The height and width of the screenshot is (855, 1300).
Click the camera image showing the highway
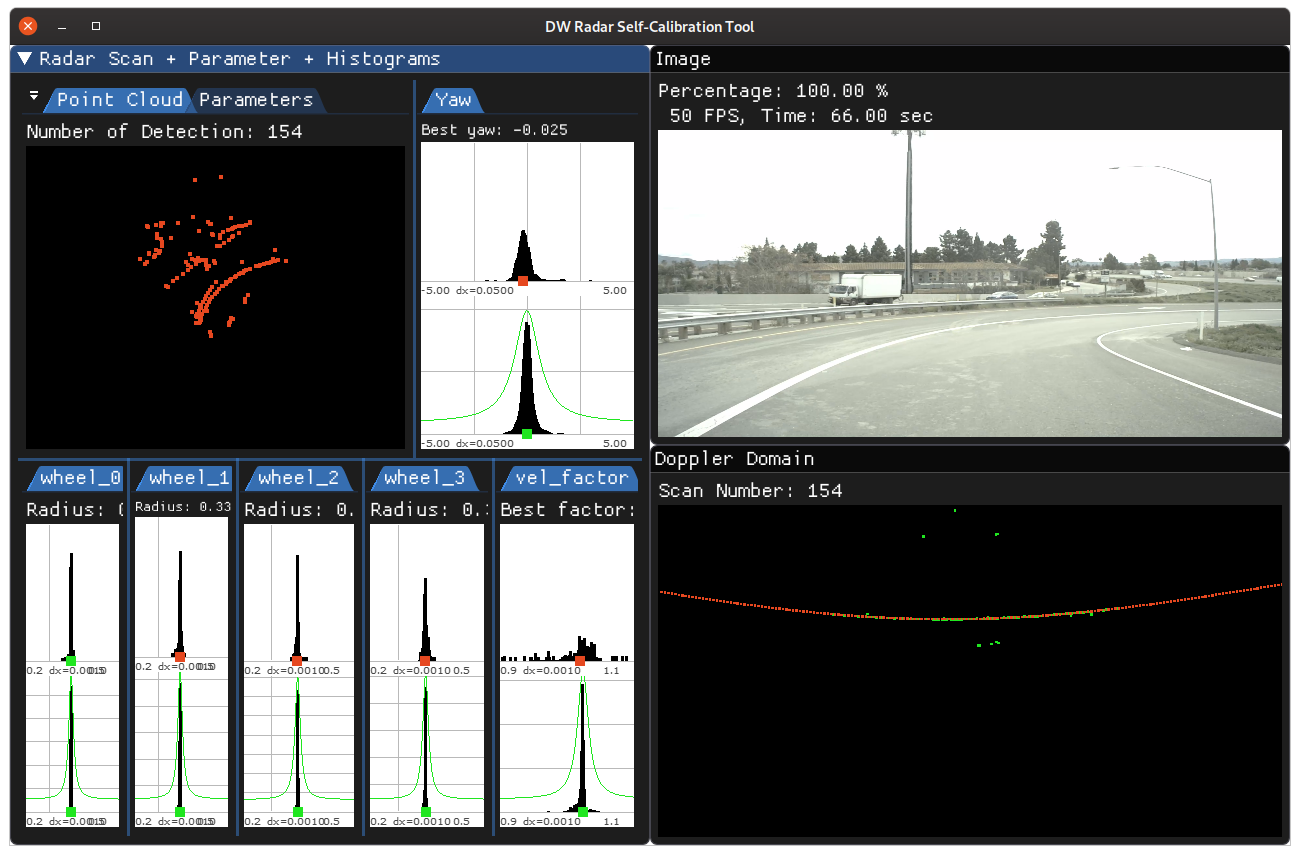(x=970, y=283)
